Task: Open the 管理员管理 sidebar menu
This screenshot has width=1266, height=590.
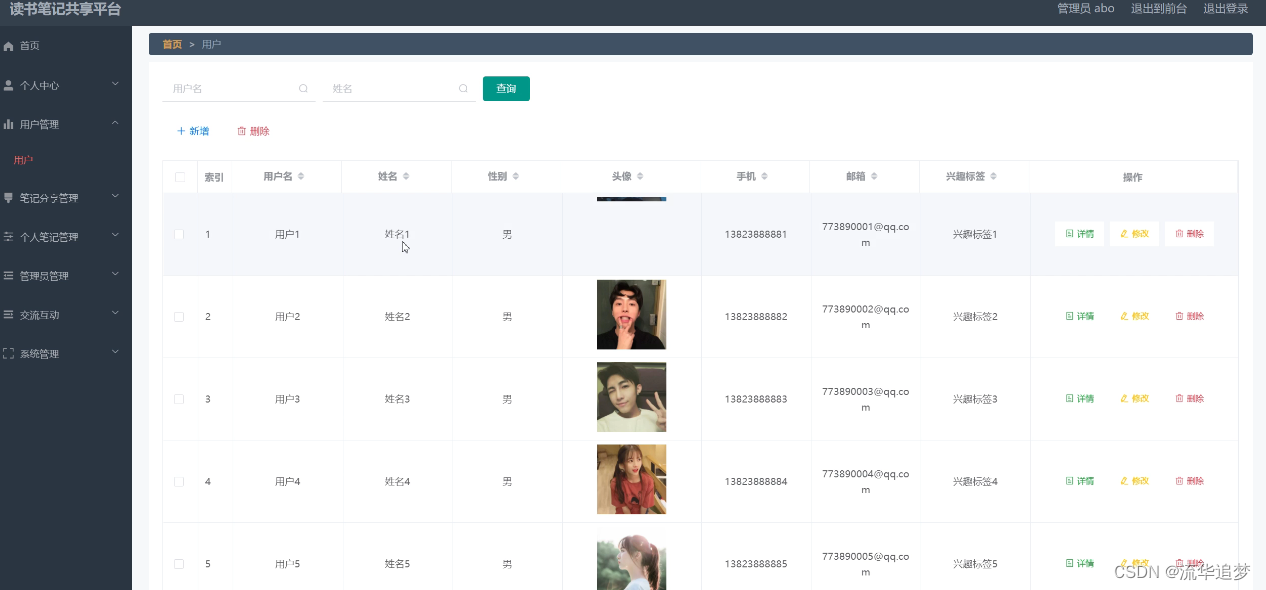Action: [66, 276]
